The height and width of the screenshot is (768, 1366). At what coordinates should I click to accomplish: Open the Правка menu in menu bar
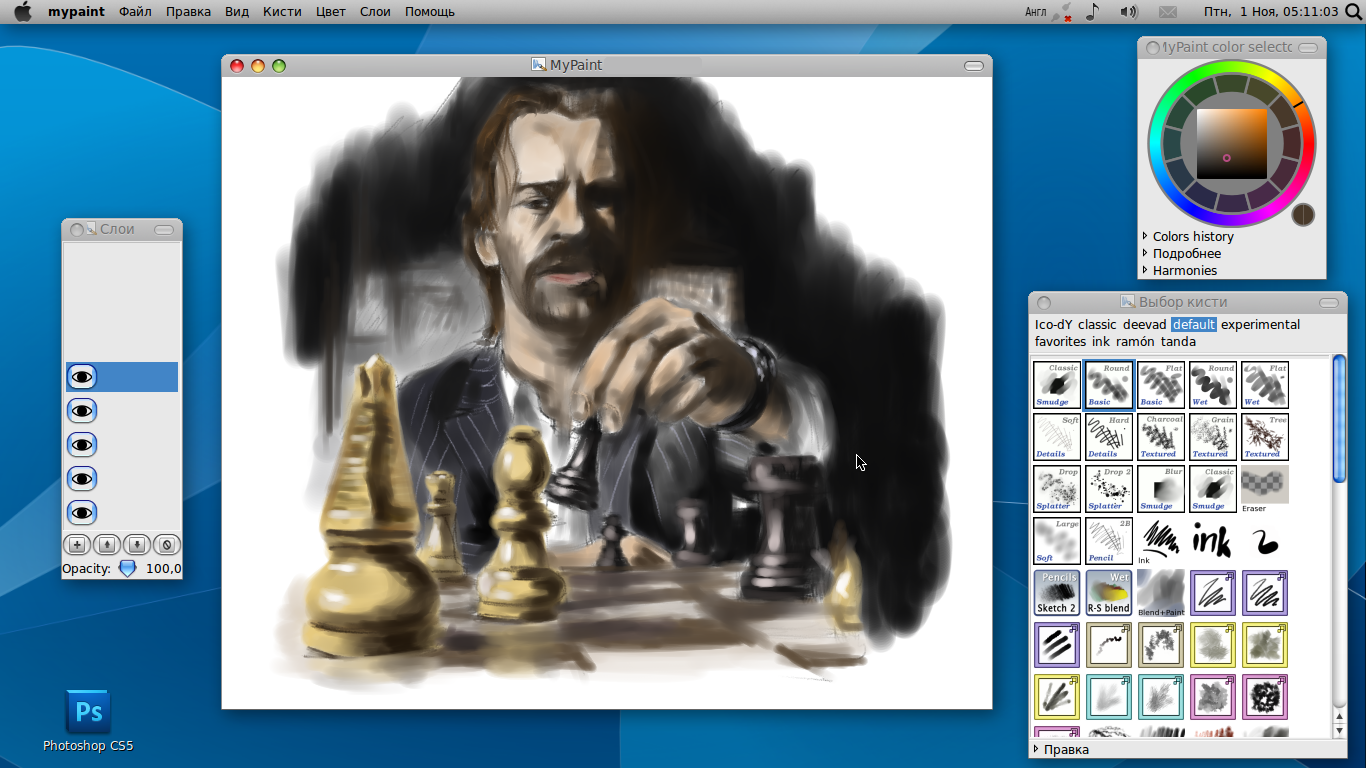[x=188, y=12]
